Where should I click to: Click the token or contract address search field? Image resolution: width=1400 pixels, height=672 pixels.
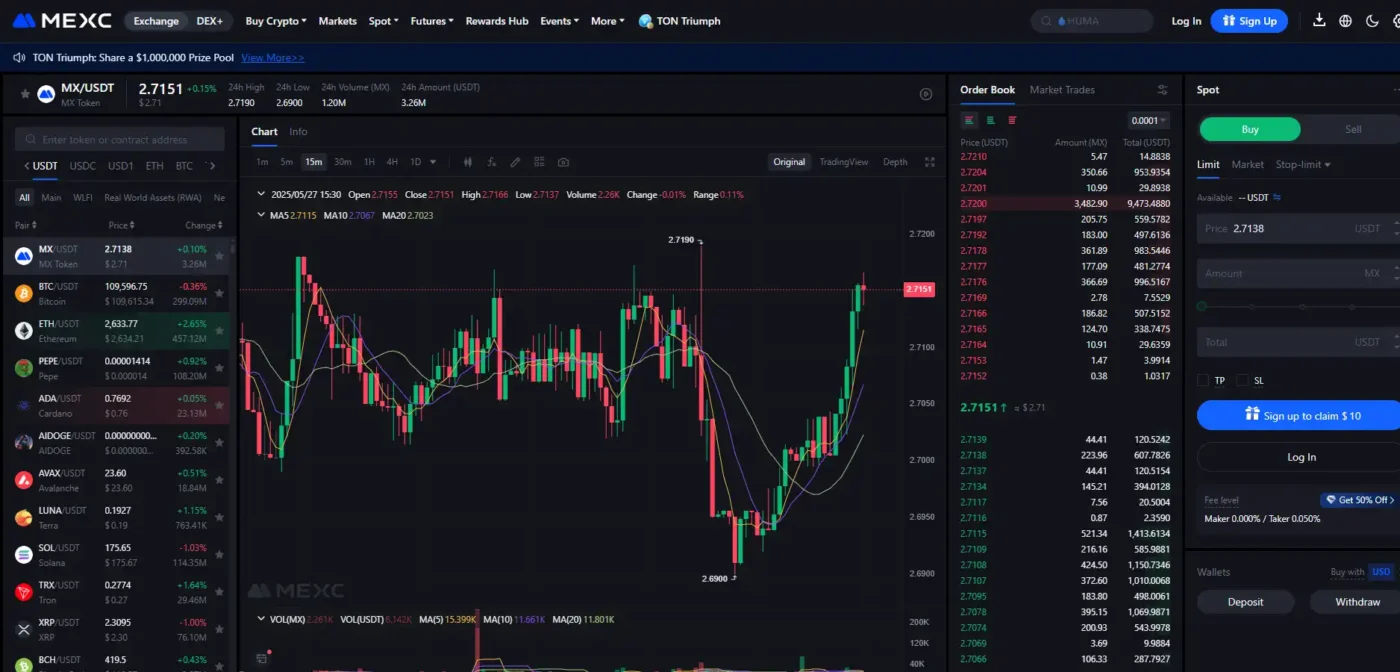tap(120, 140)
